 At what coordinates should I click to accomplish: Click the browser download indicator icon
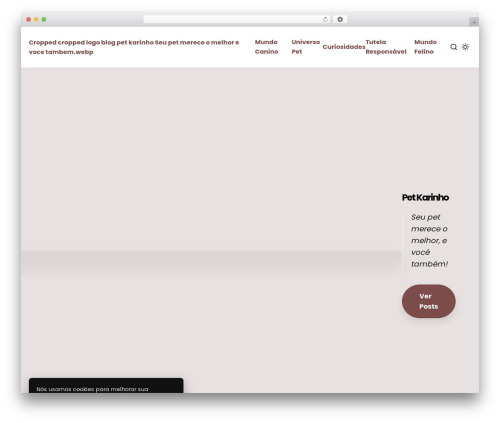tap(340, 20)
